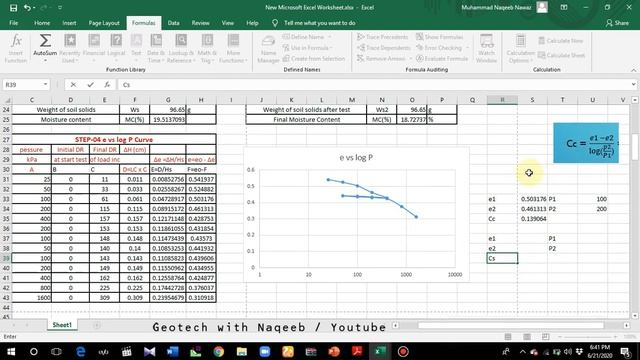Open Lookup & Reference functions icon
This screenshot has width=640, height=360.
(x=181, y=41)
